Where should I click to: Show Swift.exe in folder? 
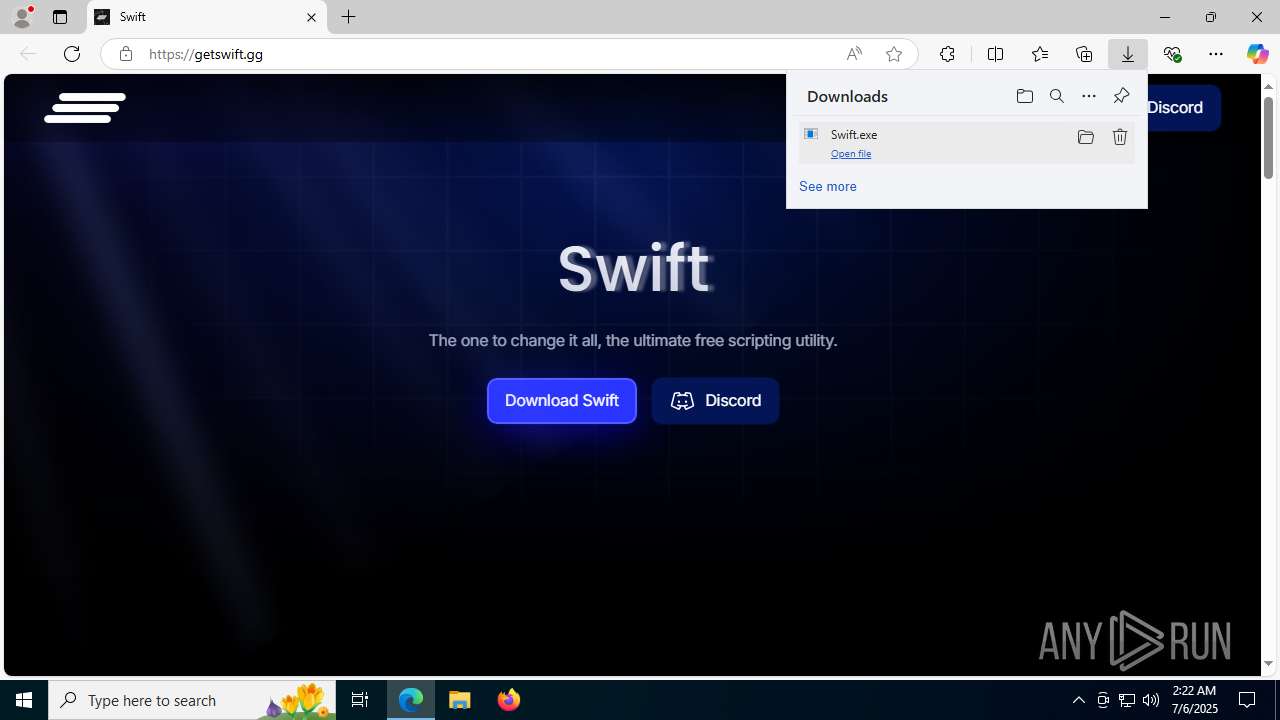tap(1086, 137)
